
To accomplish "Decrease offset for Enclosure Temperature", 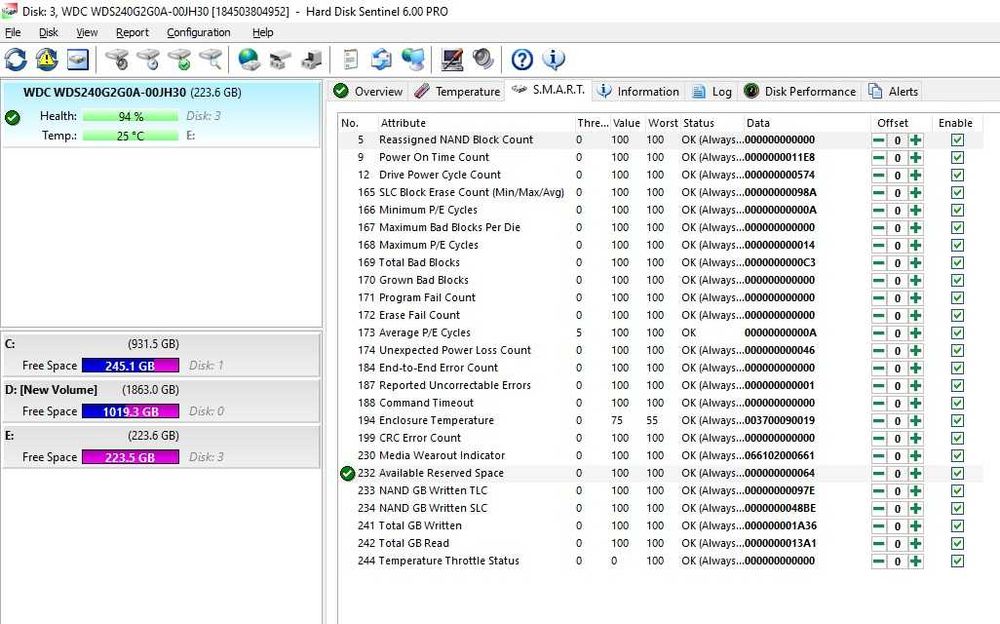I will [879, 421].
